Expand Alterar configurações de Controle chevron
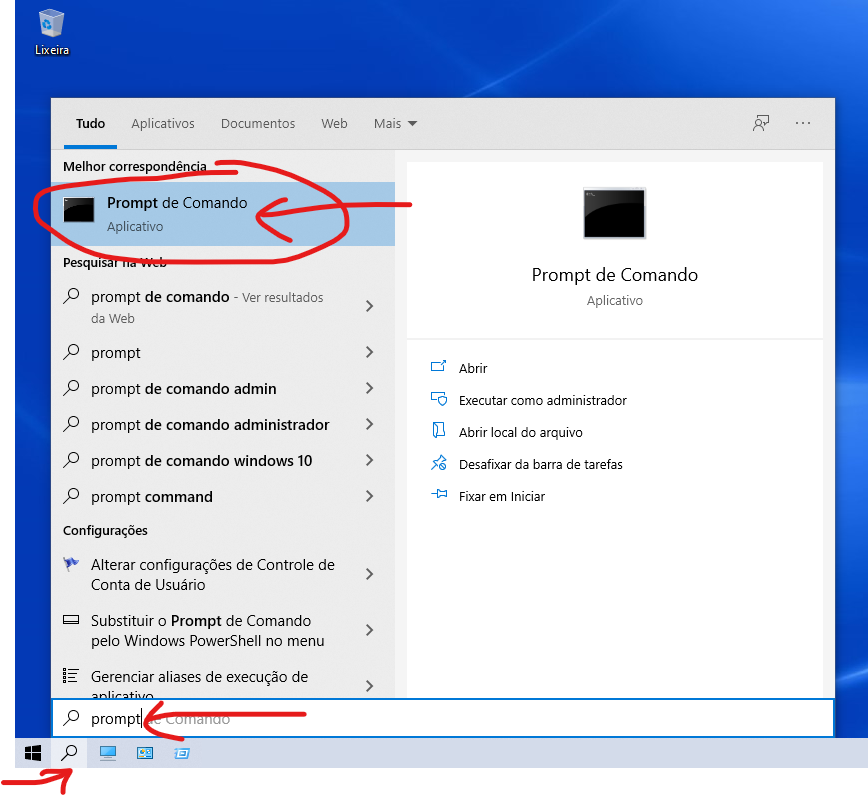The image size is (868, 795). 370,574
